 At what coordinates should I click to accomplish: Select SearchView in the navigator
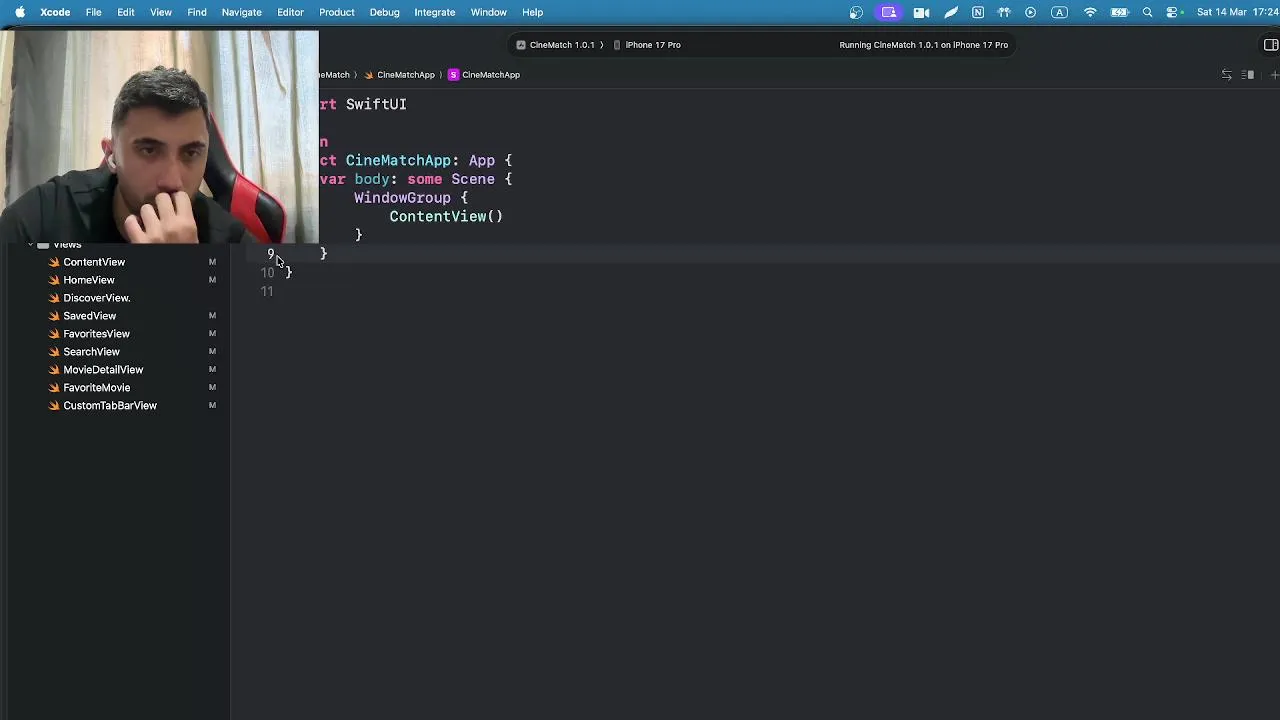point(91,352)
